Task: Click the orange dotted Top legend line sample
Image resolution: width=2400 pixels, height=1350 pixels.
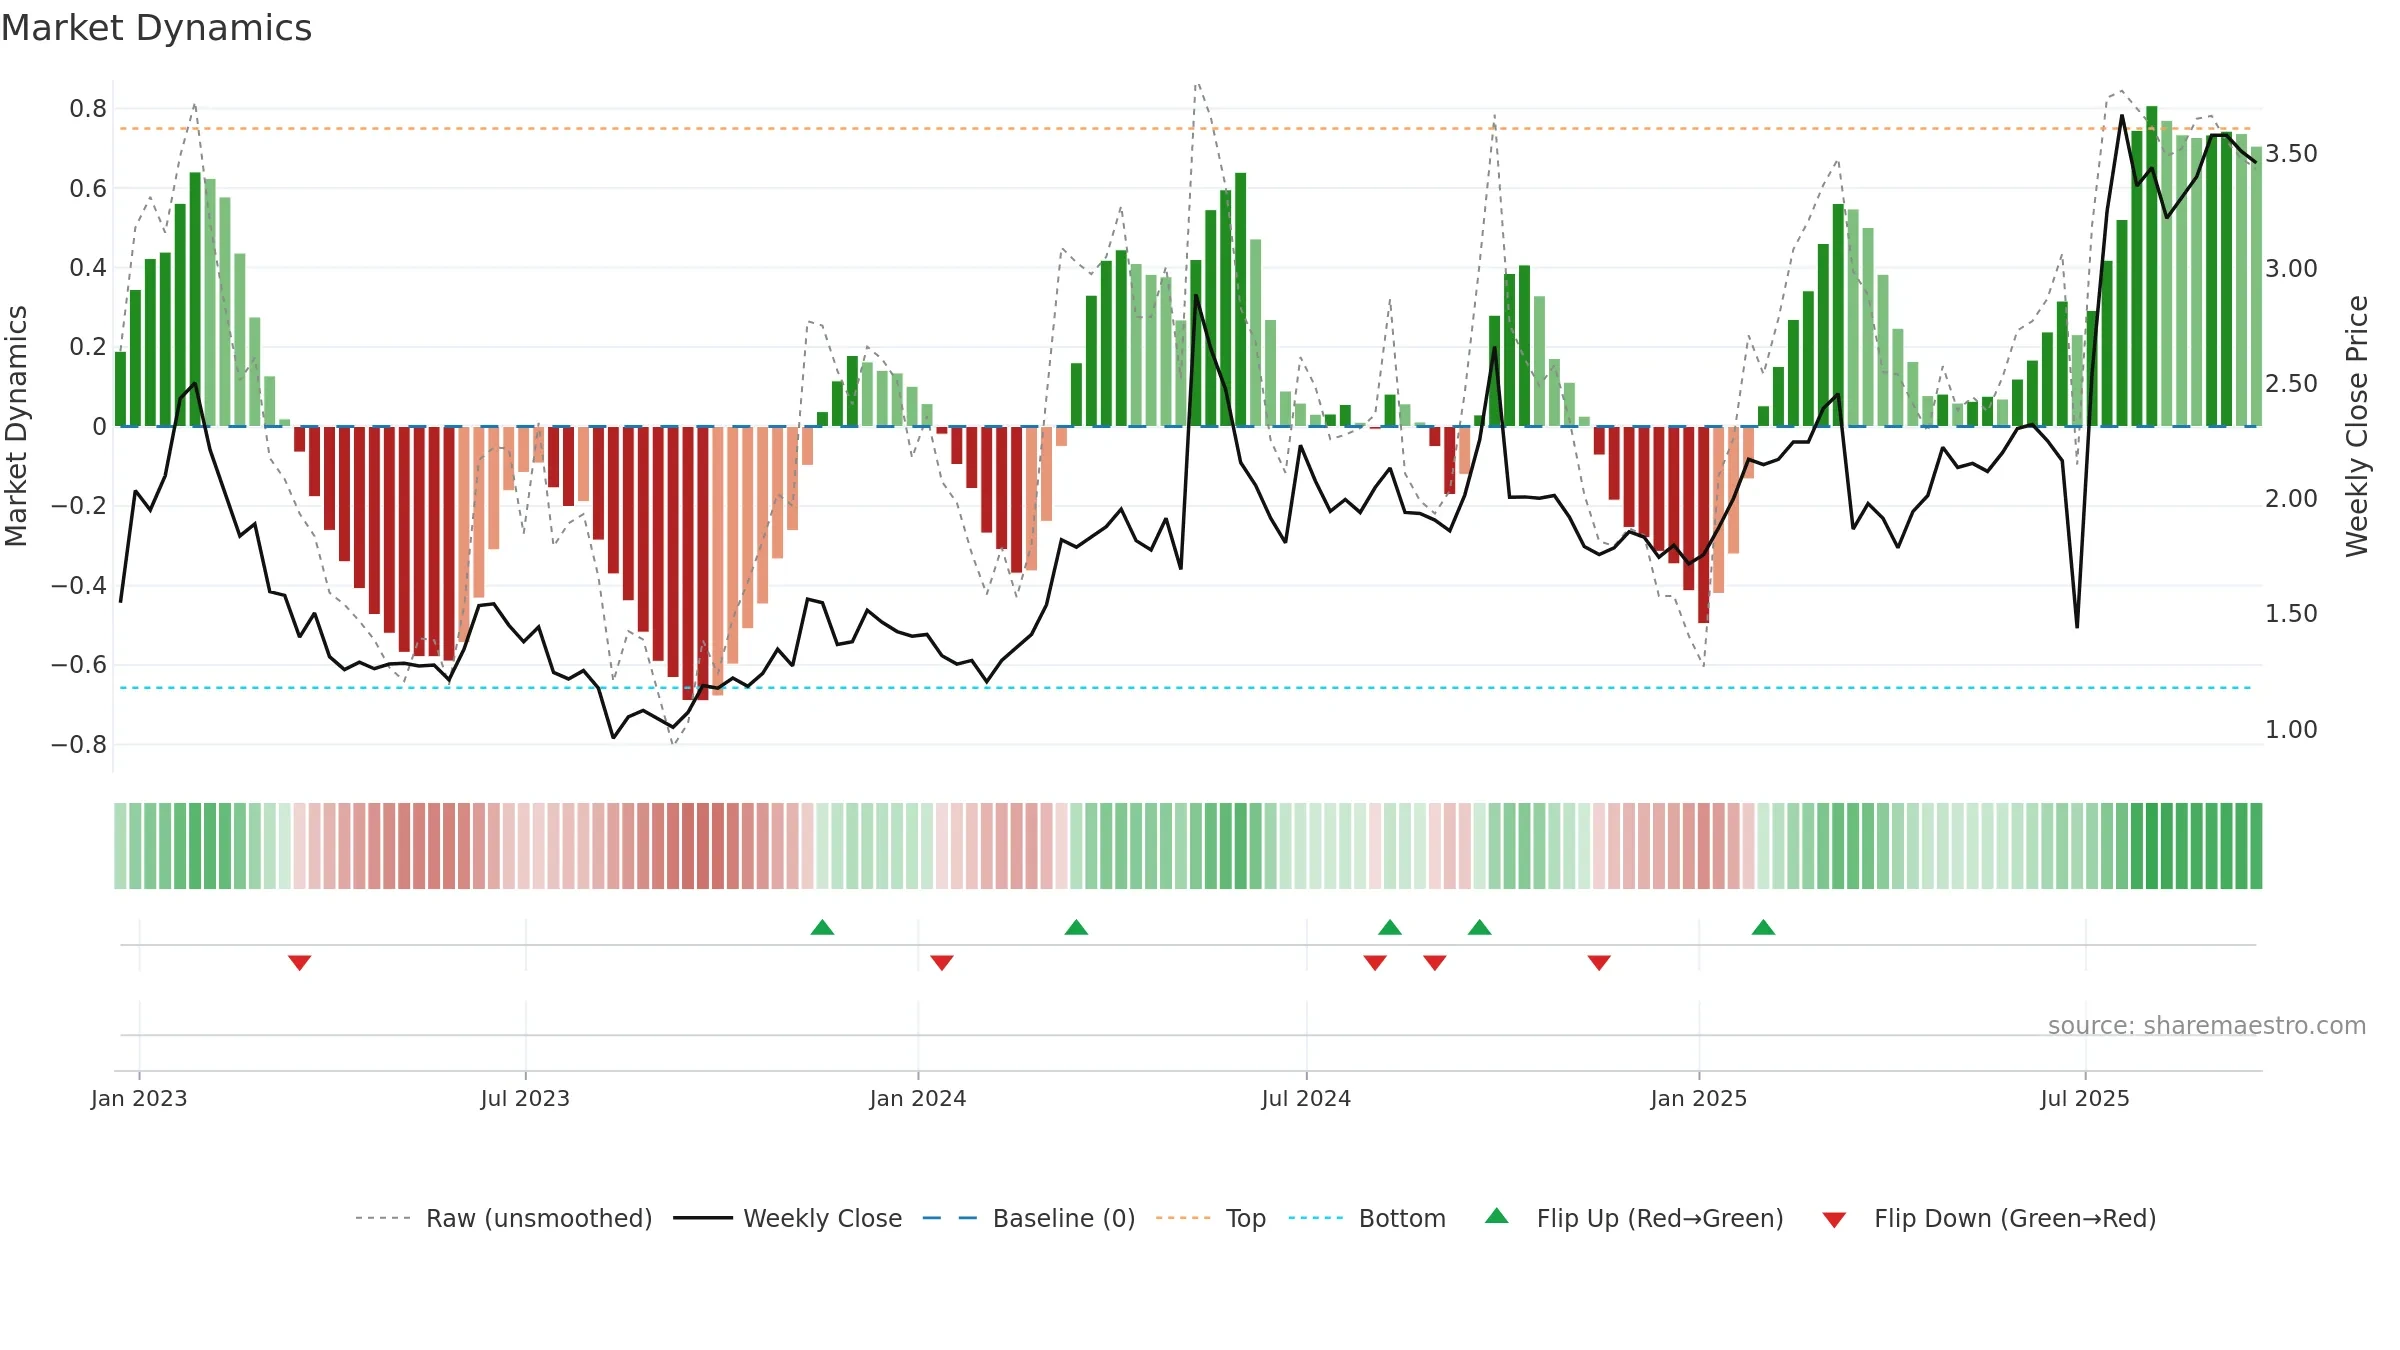Action: 1183,1218
